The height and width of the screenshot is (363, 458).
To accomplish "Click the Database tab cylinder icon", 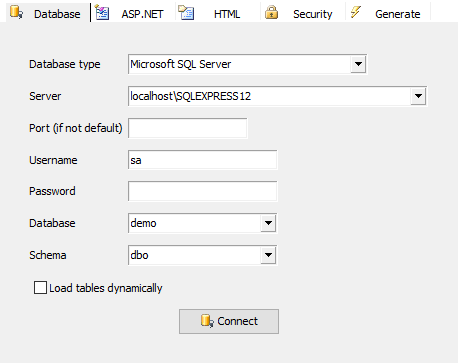I will pos(16,13).
